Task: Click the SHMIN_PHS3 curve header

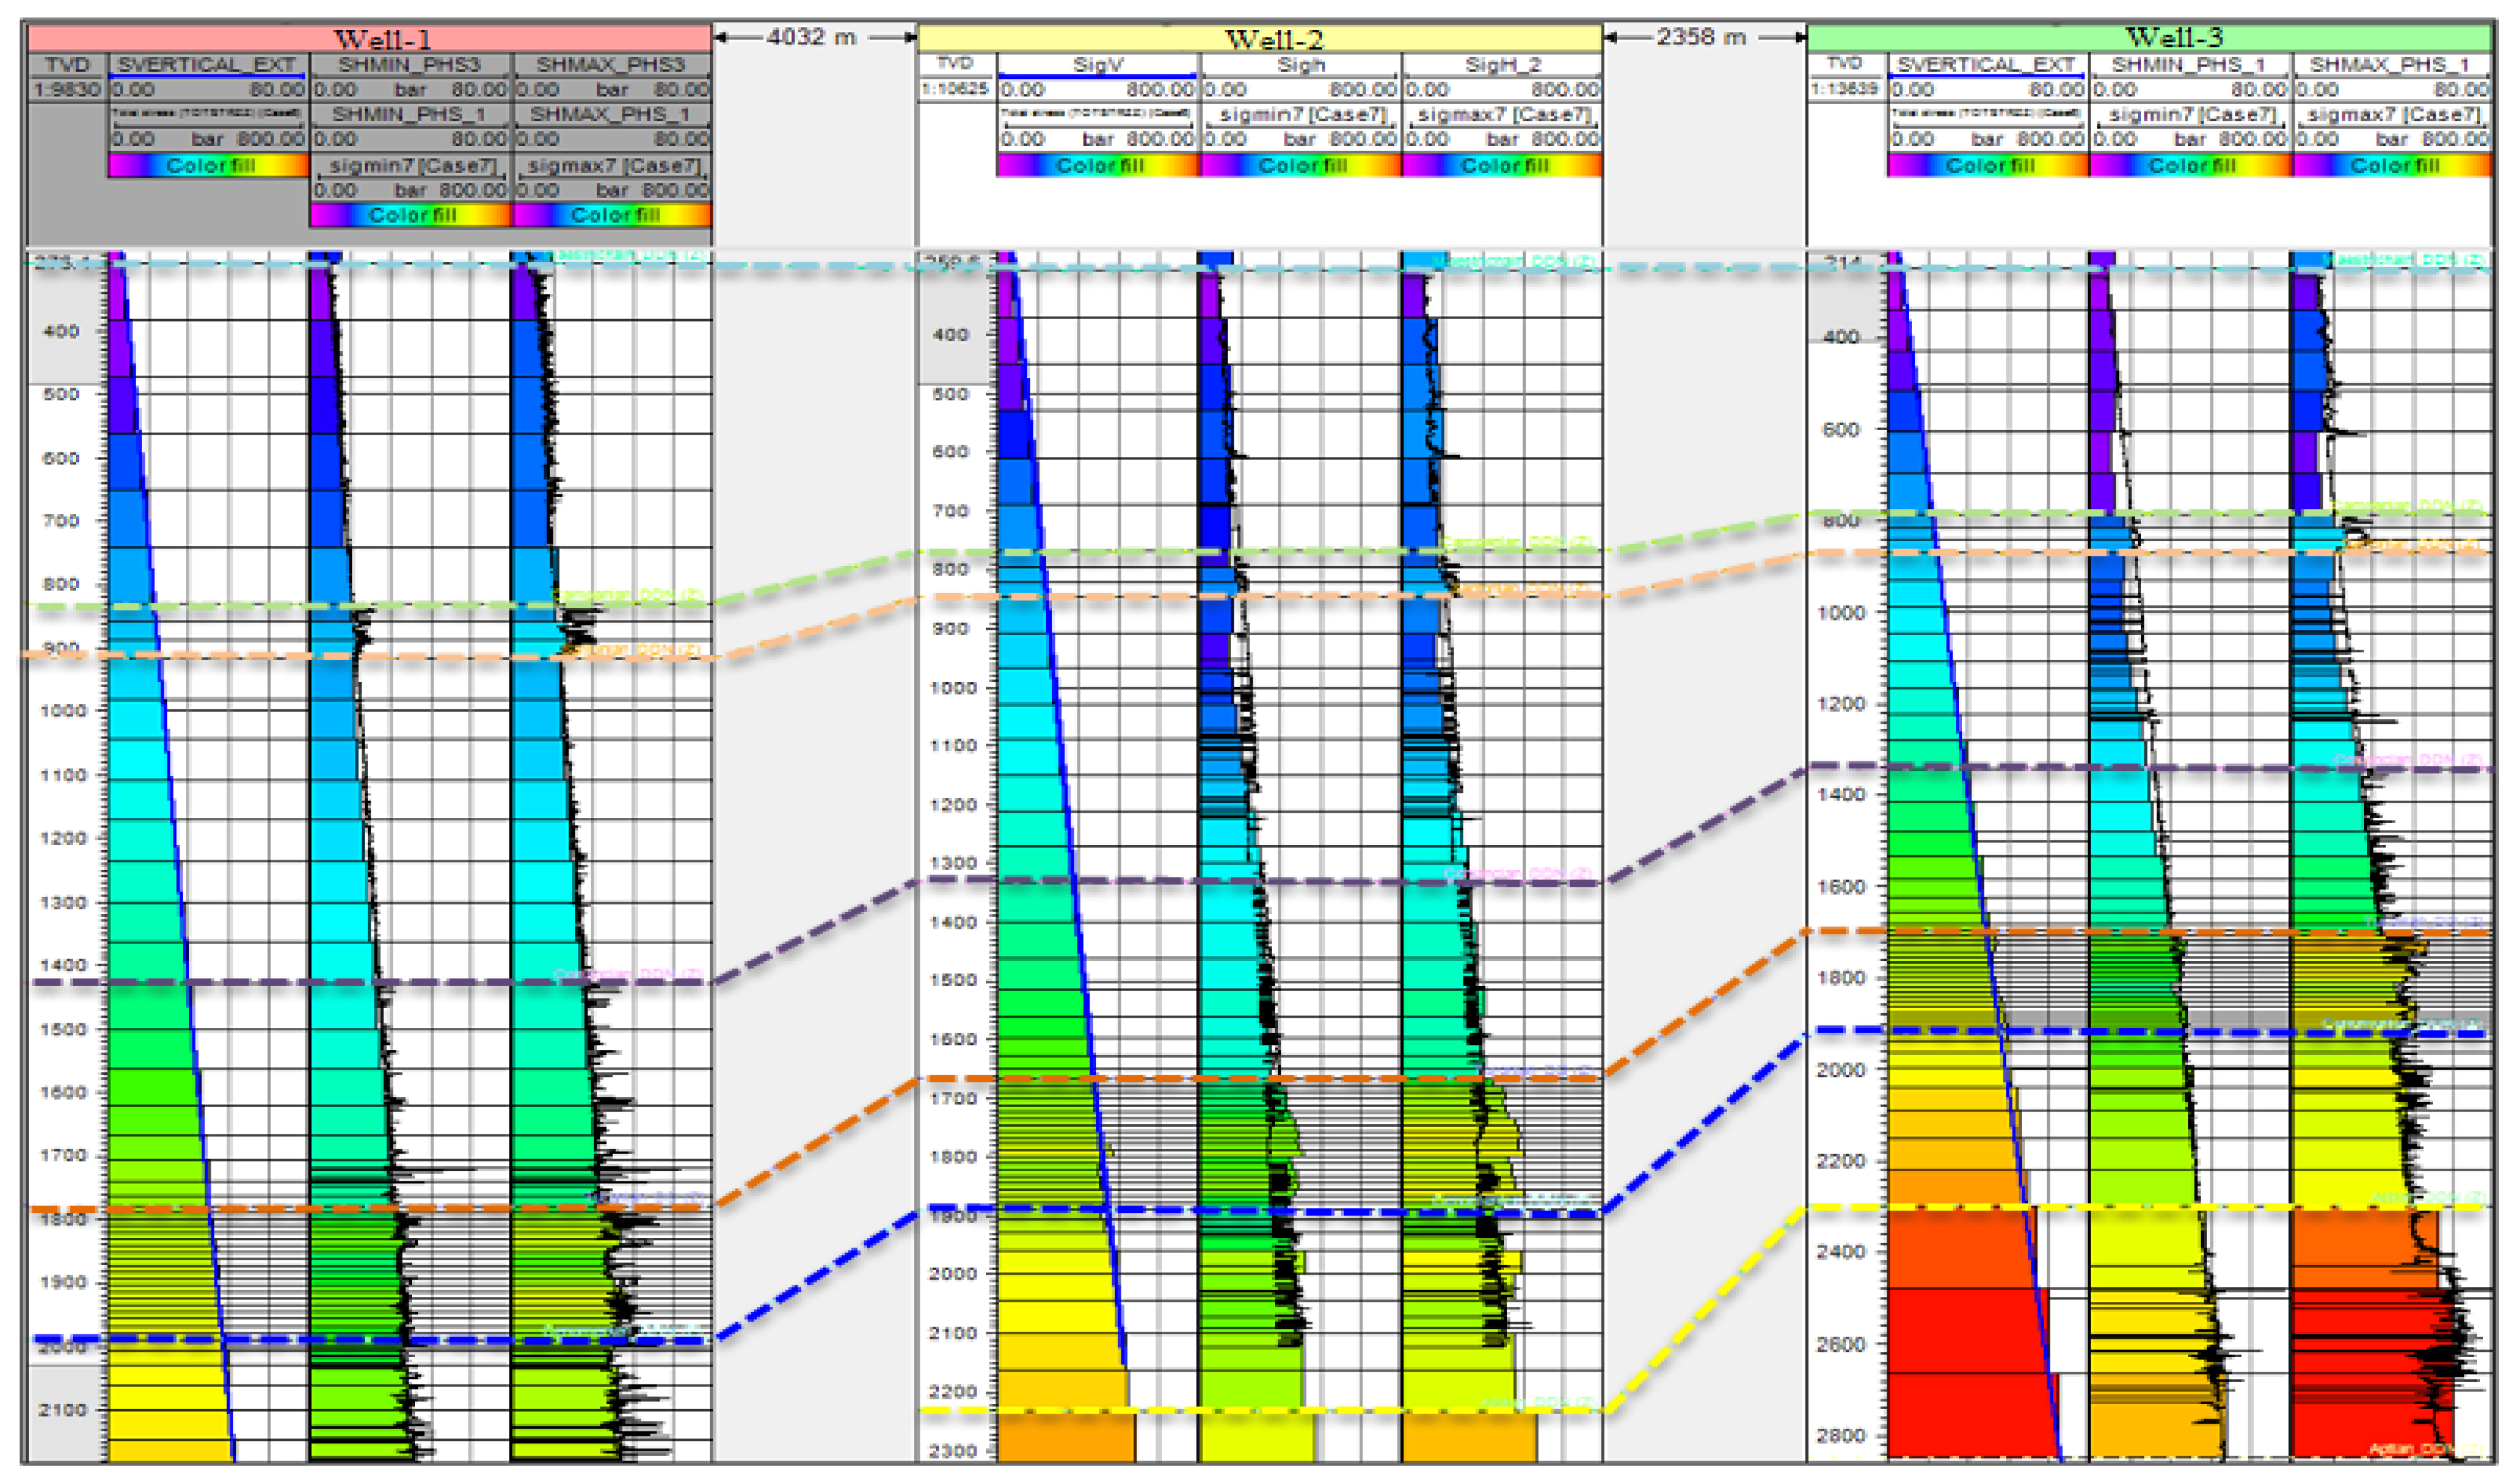Action: tap(410, 65)
